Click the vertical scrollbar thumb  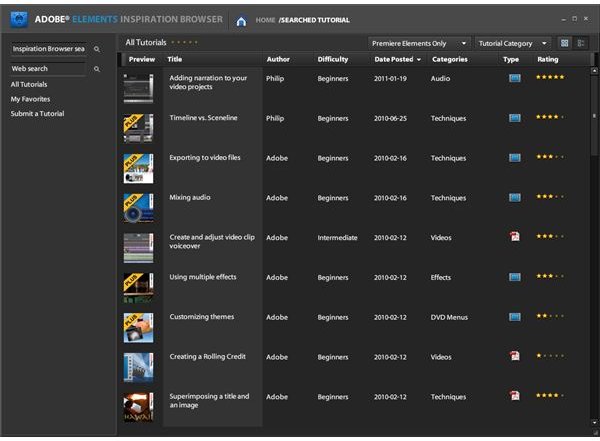point(594,115)
